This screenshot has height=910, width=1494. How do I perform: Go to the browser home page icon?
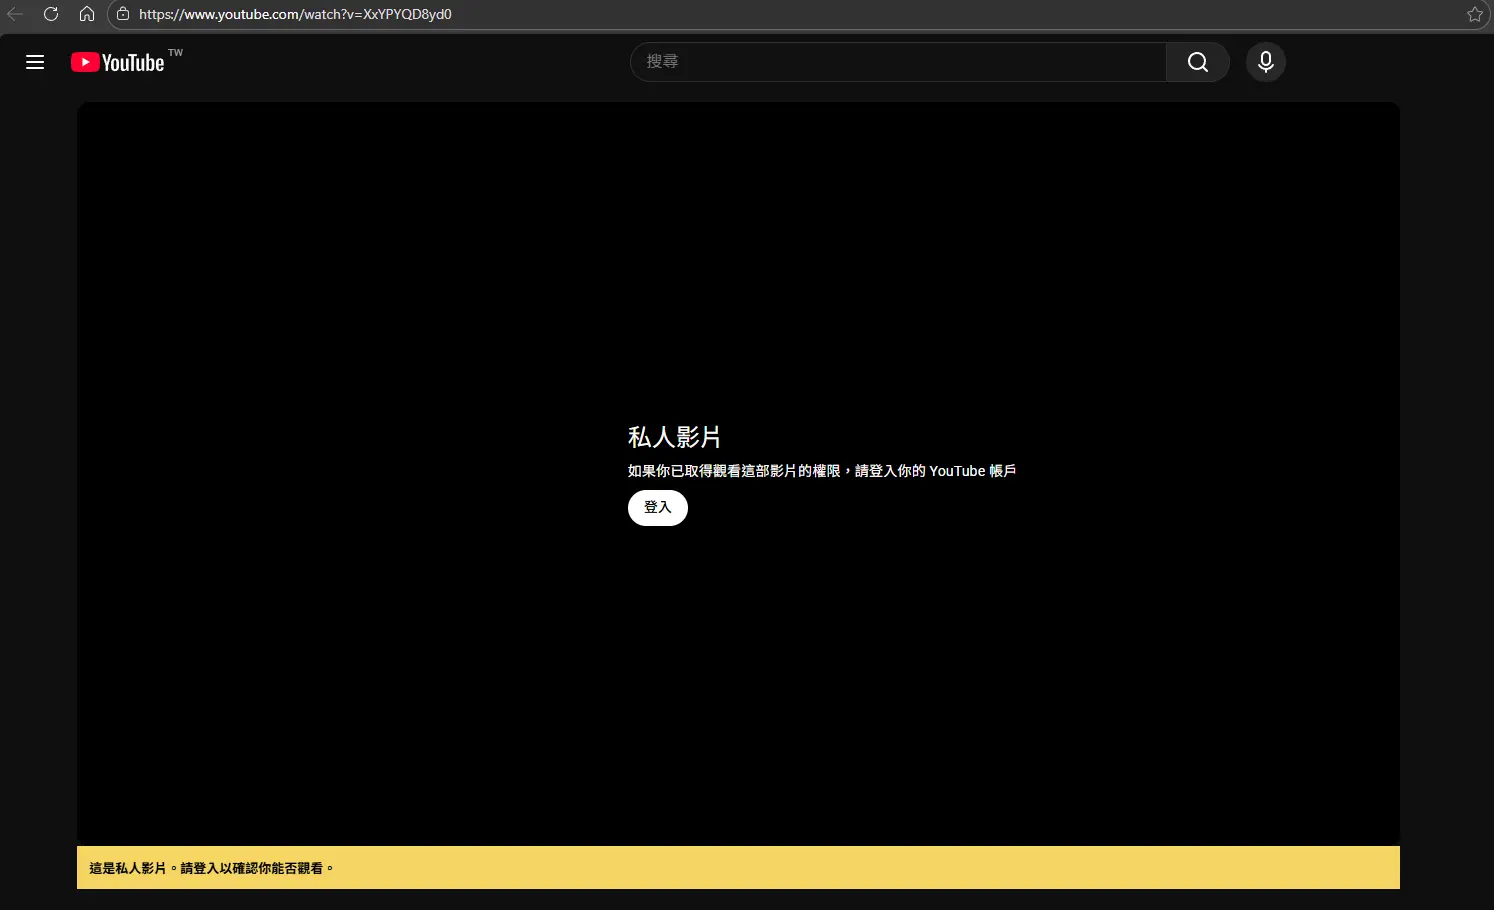(x=87, y=14)
